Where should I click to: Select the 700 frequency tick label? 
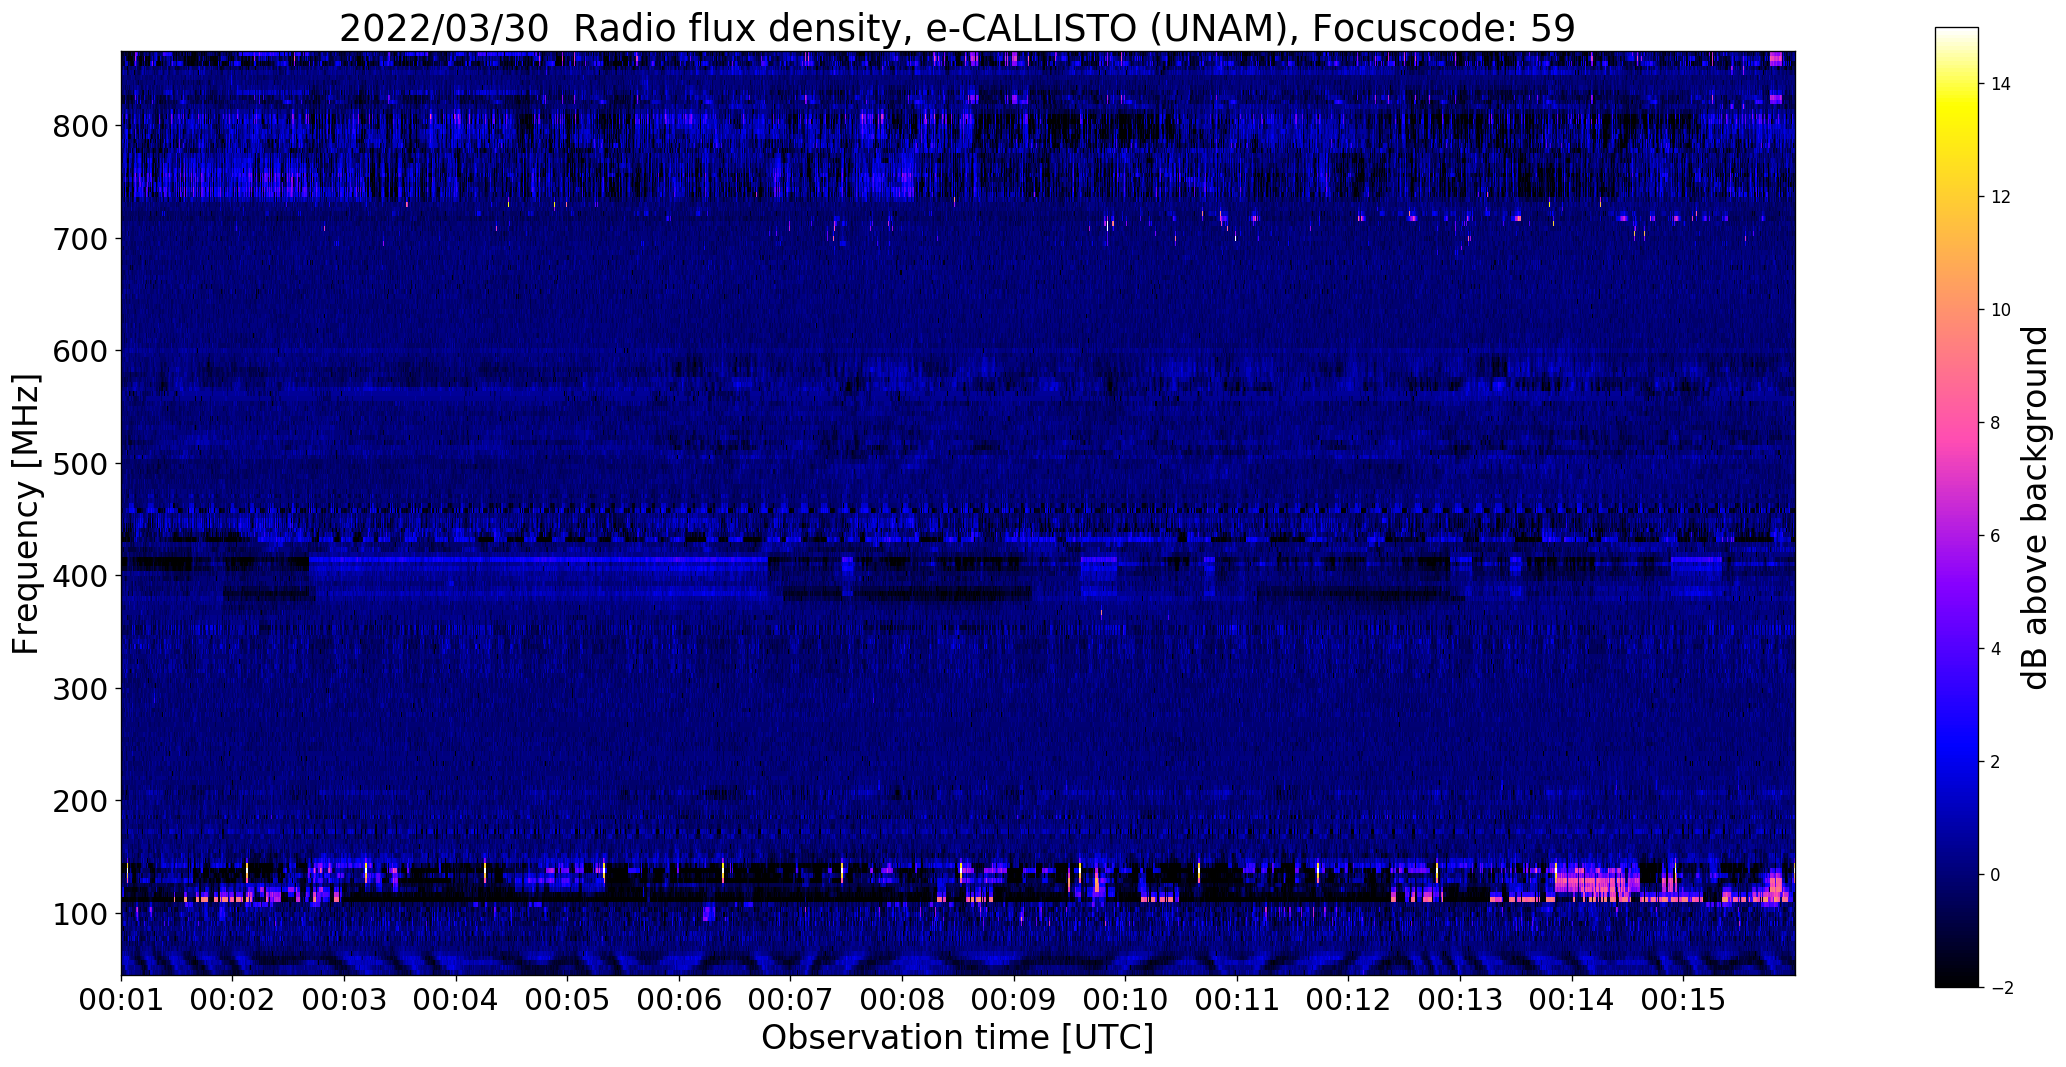click(x=79, y=239)
